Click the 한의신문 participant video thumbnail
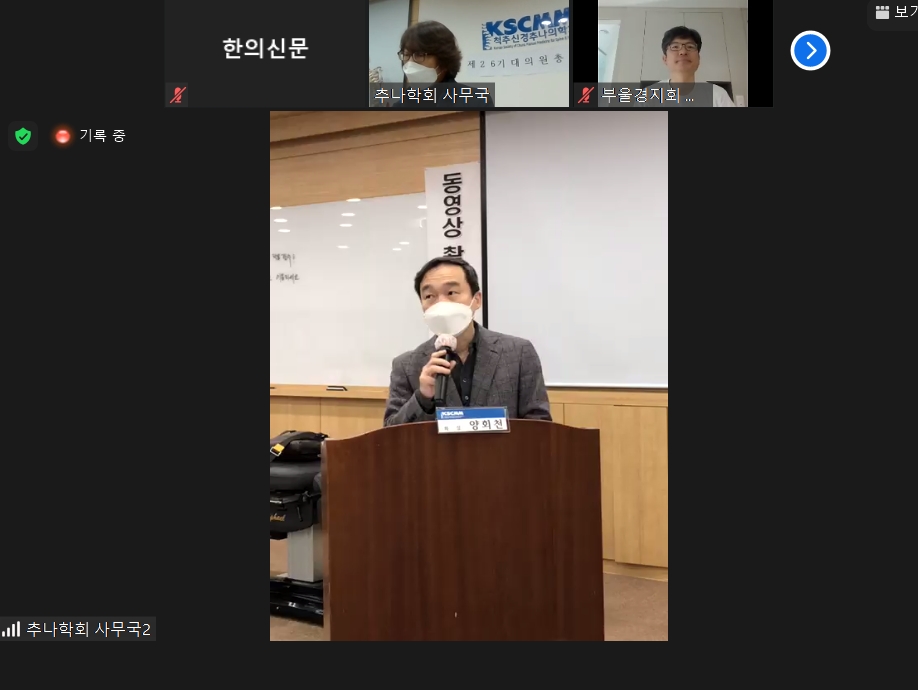This screenshot has height=690, width=918. [x=265, y=50]
